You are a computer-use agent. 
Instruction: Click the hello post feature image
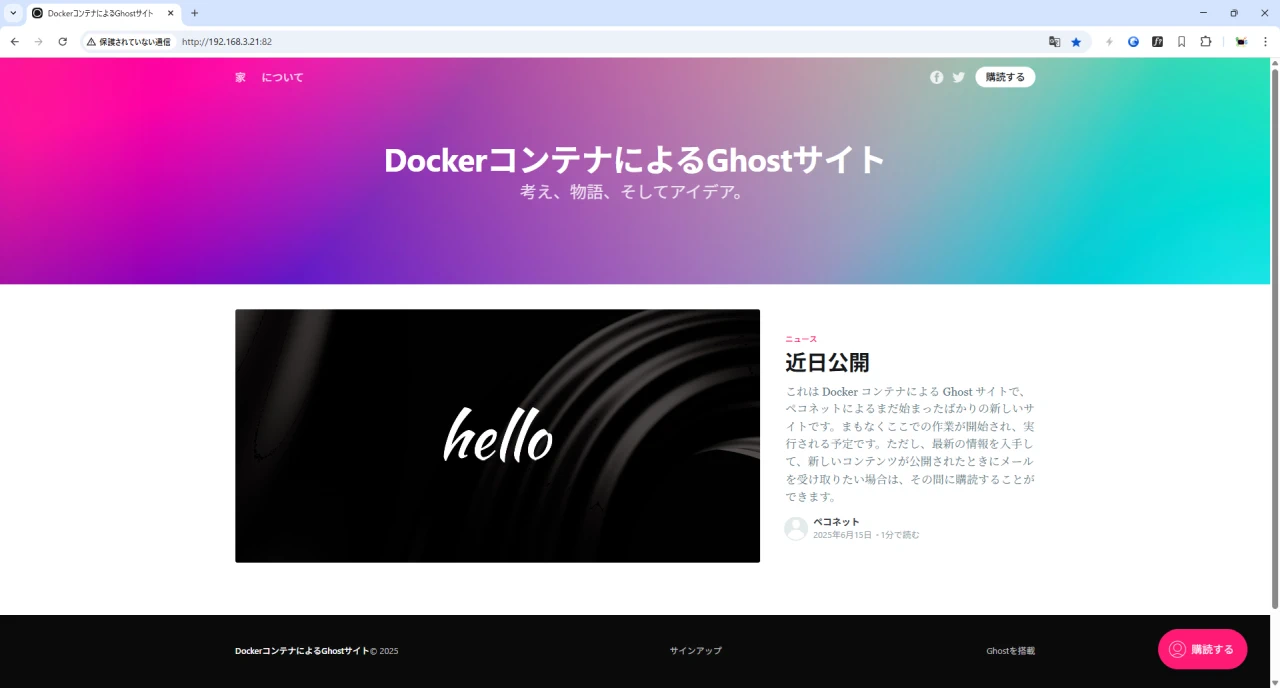pyautogui.click(x=497, y=435)
